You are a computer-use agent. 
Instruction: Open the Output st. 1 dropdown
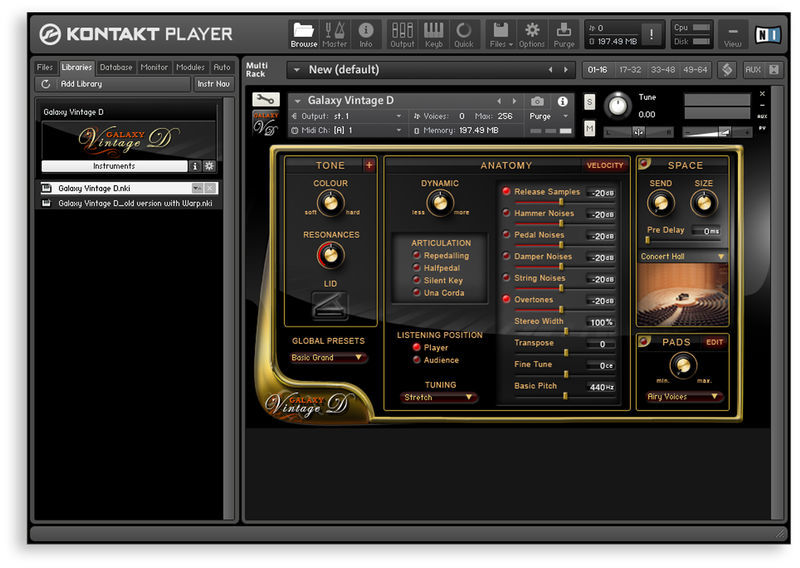point(347,116)
